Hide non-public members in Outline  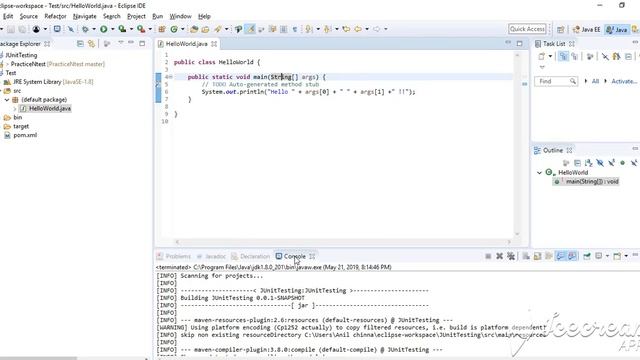622,163
